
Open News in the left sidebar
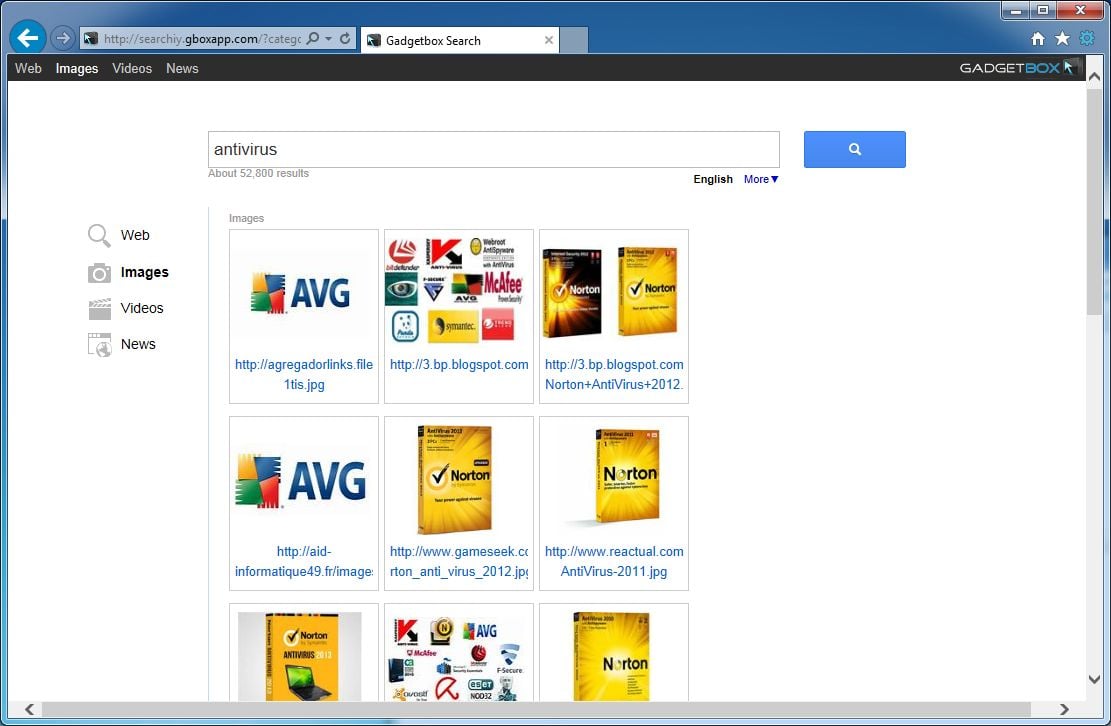138,344
